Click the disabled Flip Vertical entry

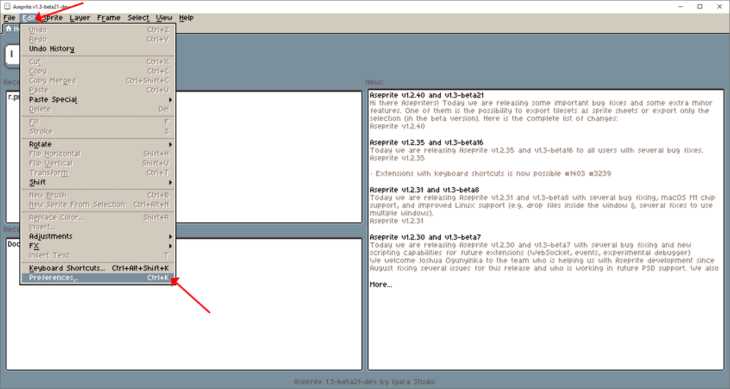pos(98,163)
